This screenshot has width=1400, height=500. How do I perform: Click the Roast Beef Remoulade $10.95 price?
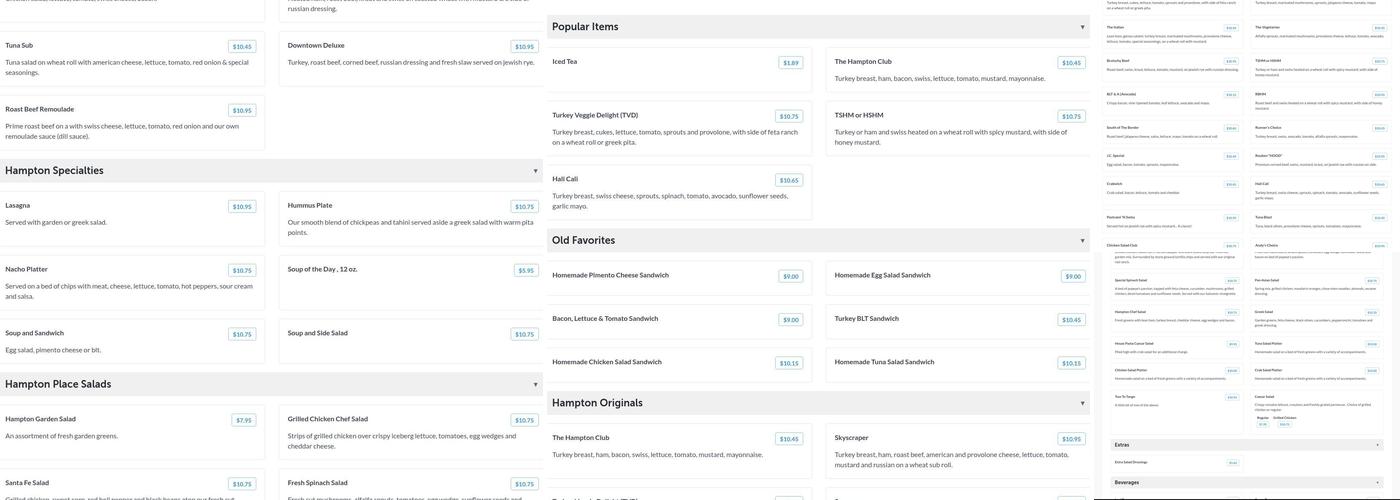coord(242,111)
